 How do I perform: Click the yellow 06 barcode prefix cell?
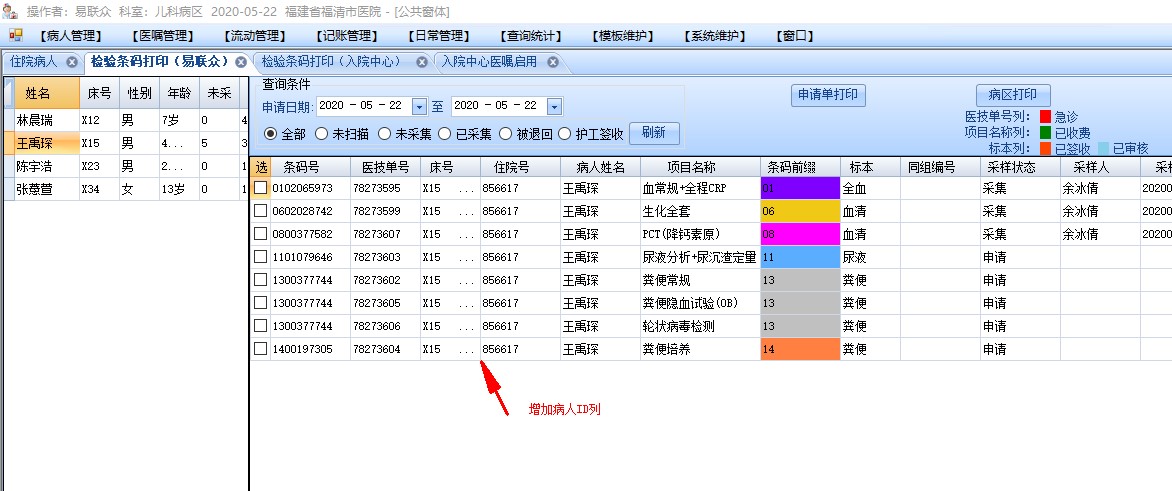[801, 211]
